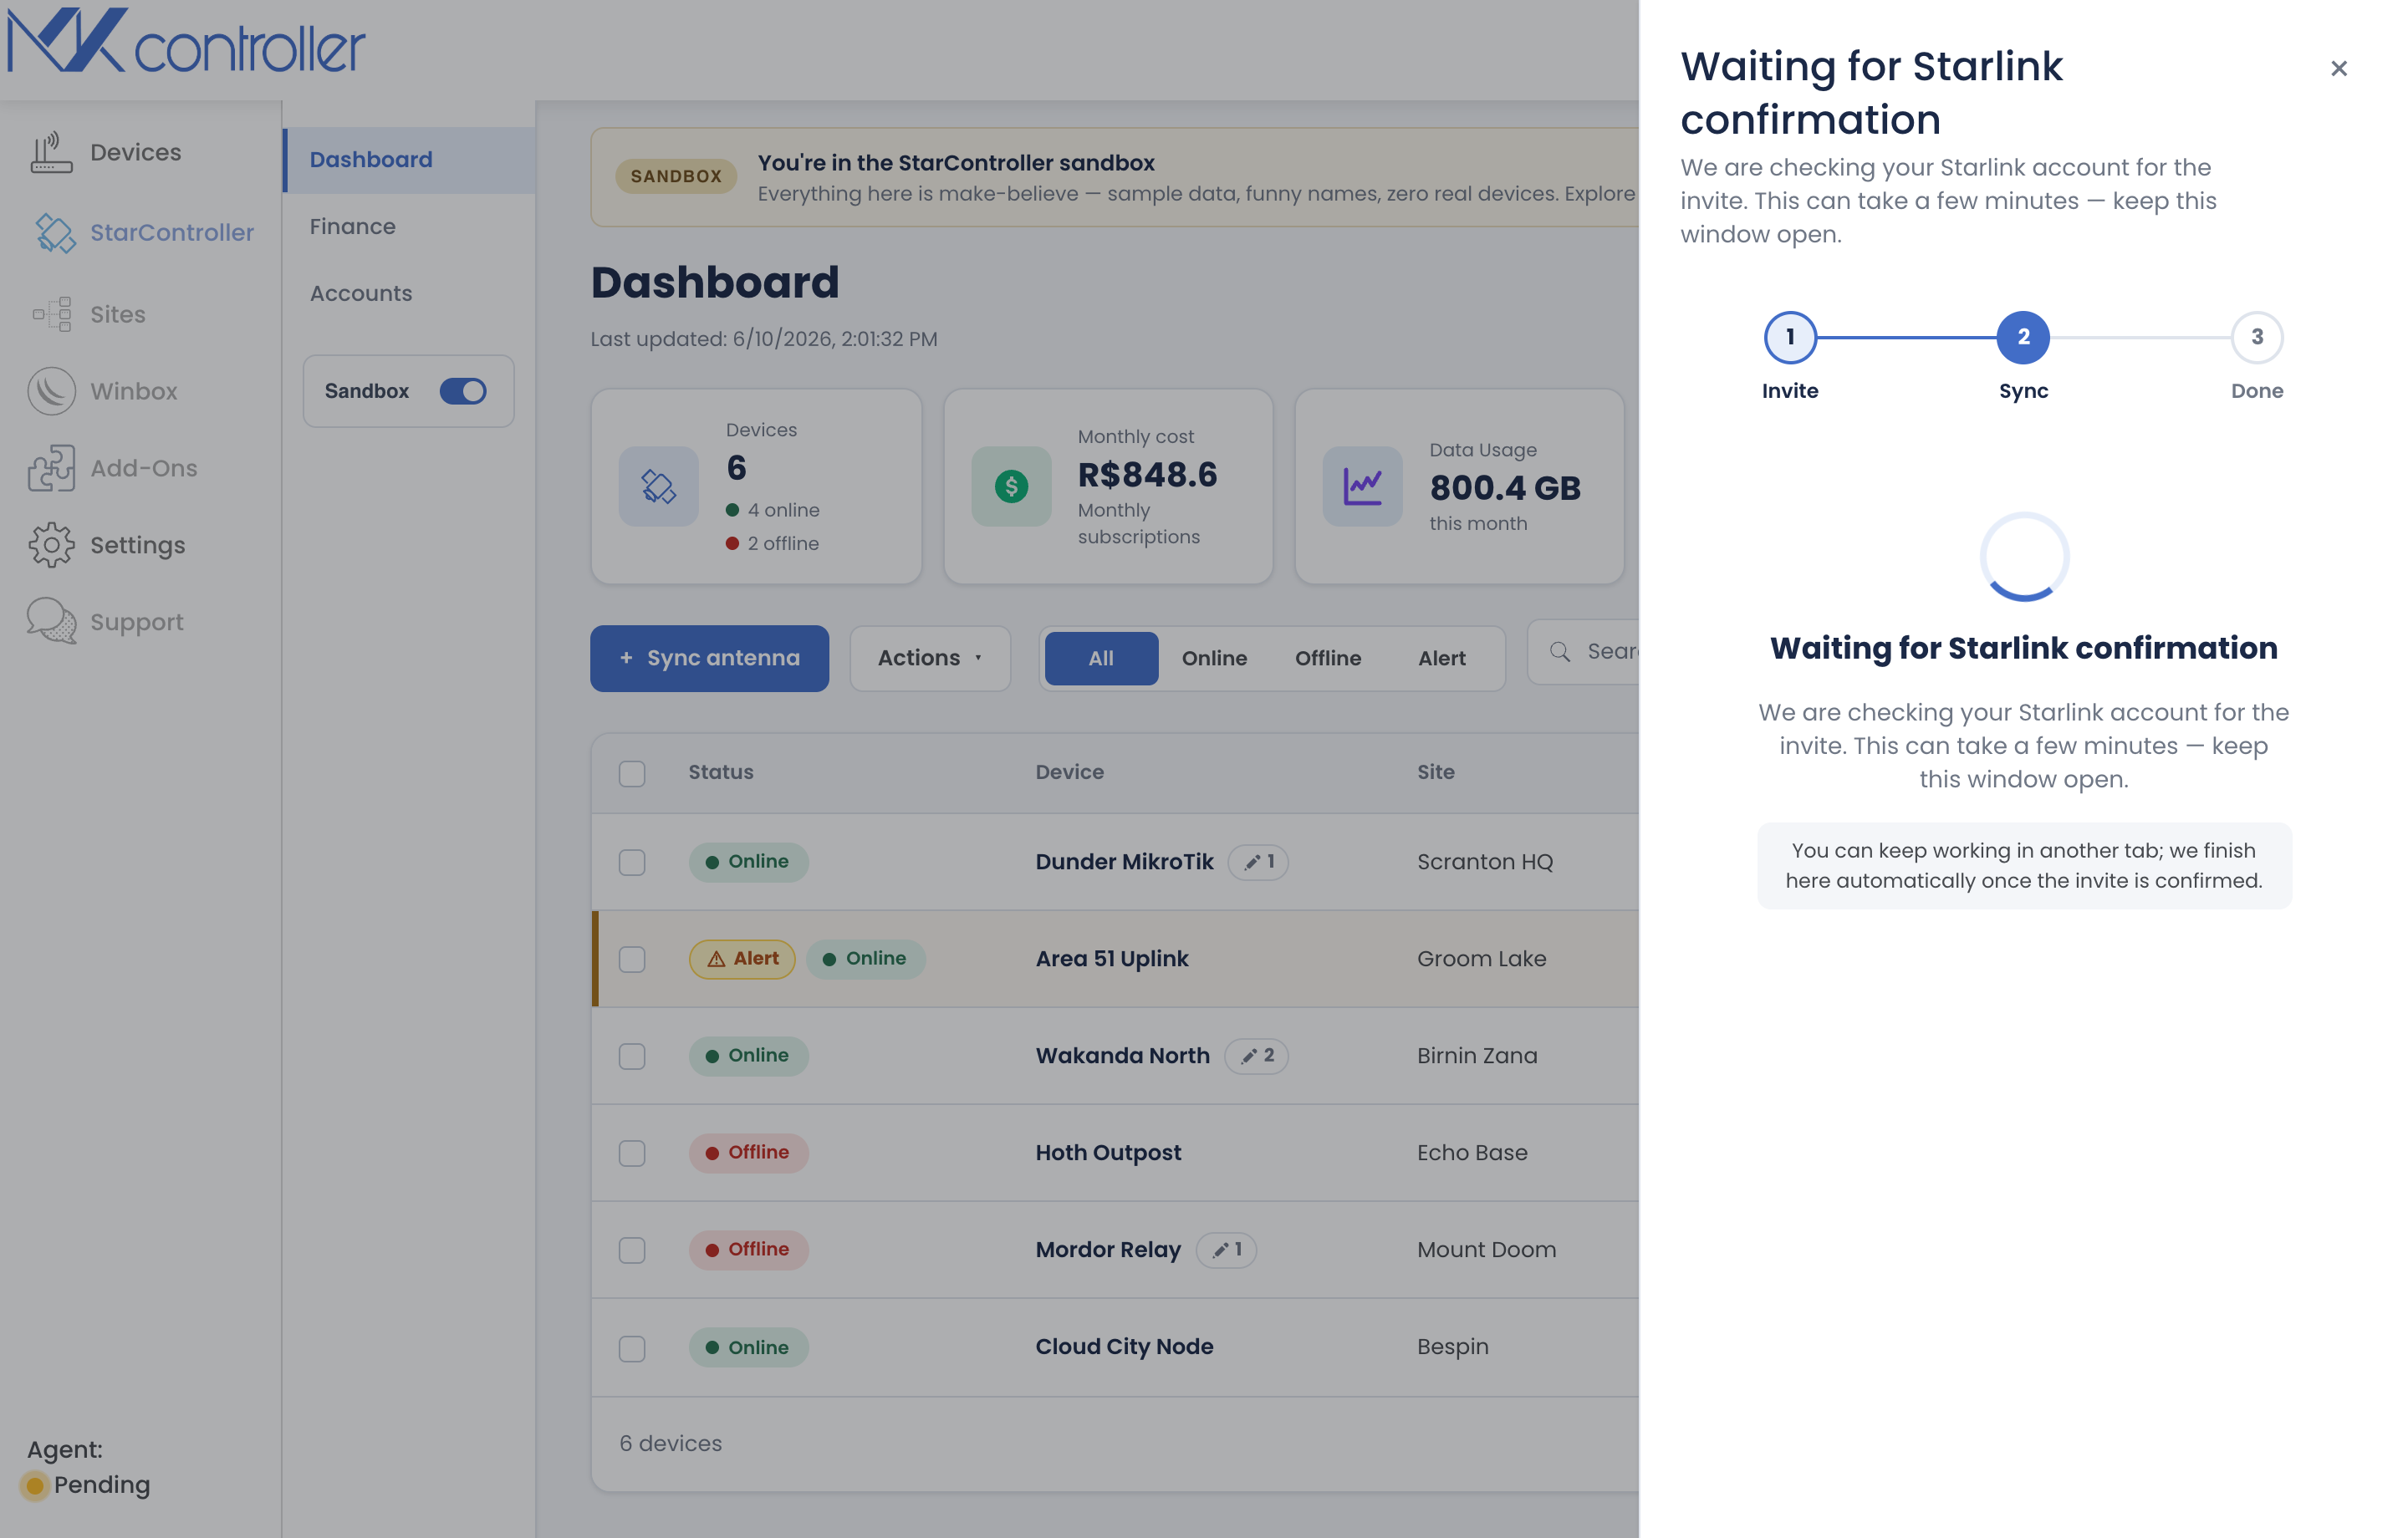
Task: Open the Area 51 Uplink device link
Action: pos(1112,958)
